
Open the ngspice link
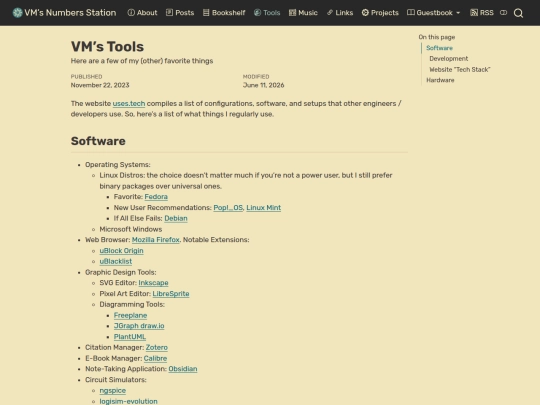[113, 391]
